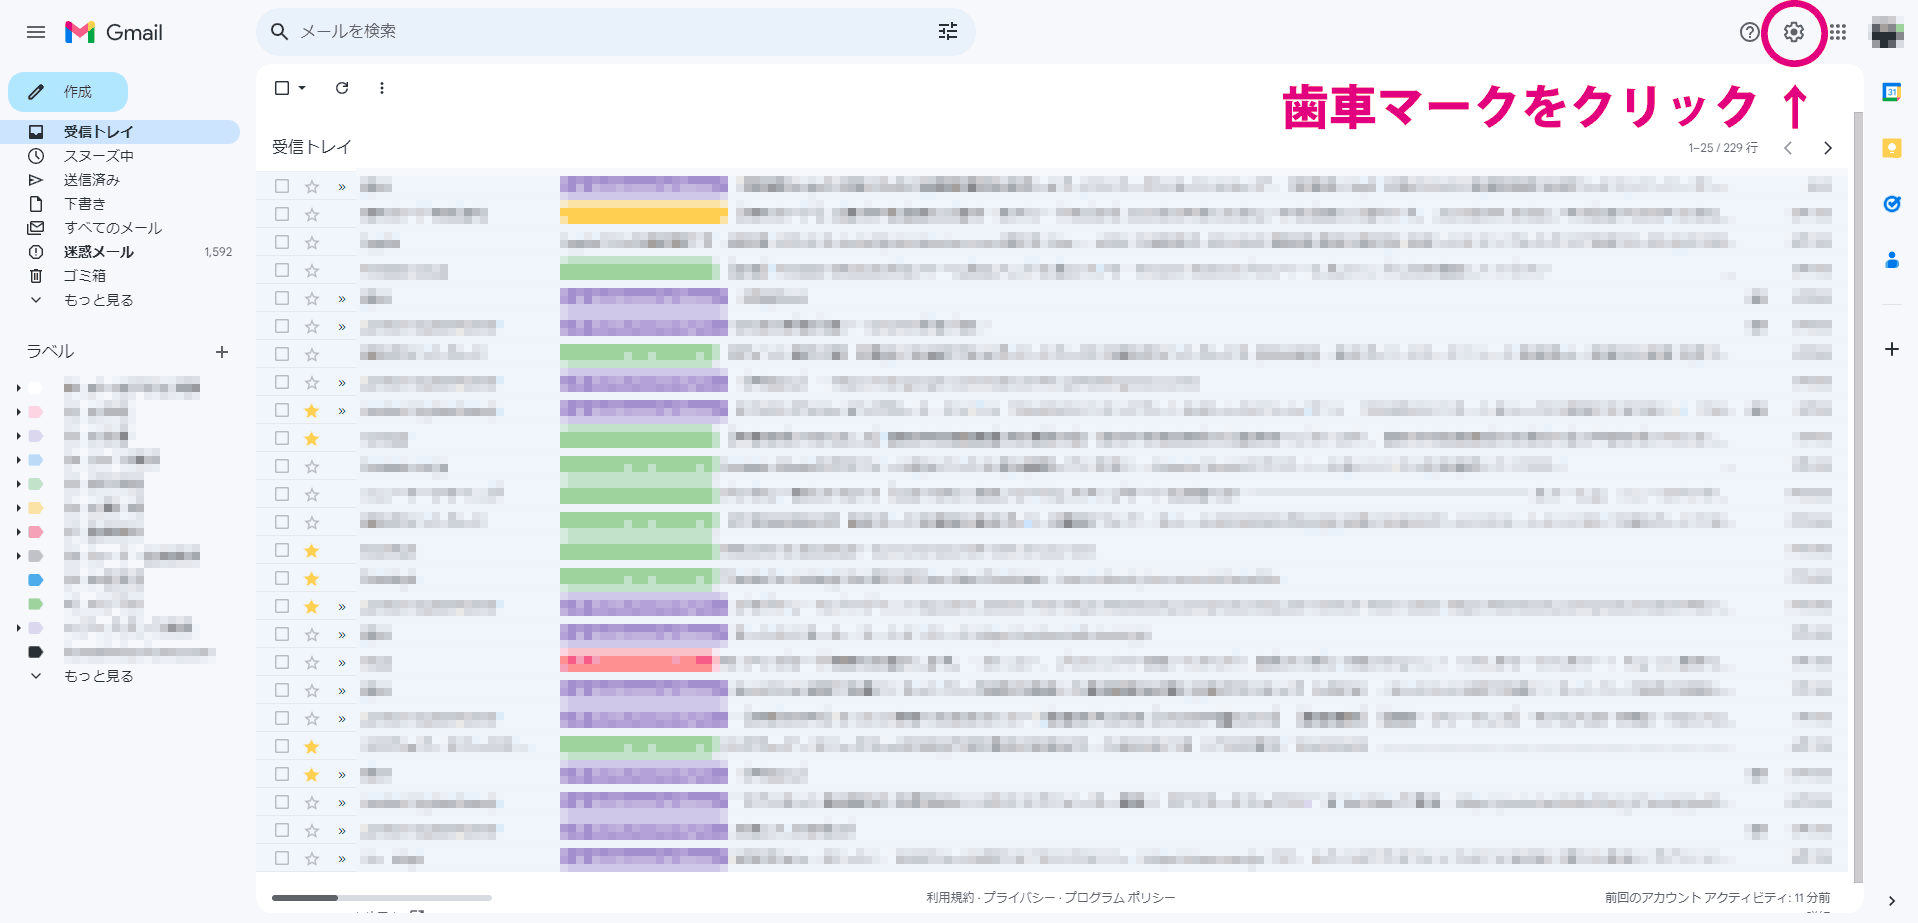
Task: Unstar the email with the red label
Action: [312, 662]
